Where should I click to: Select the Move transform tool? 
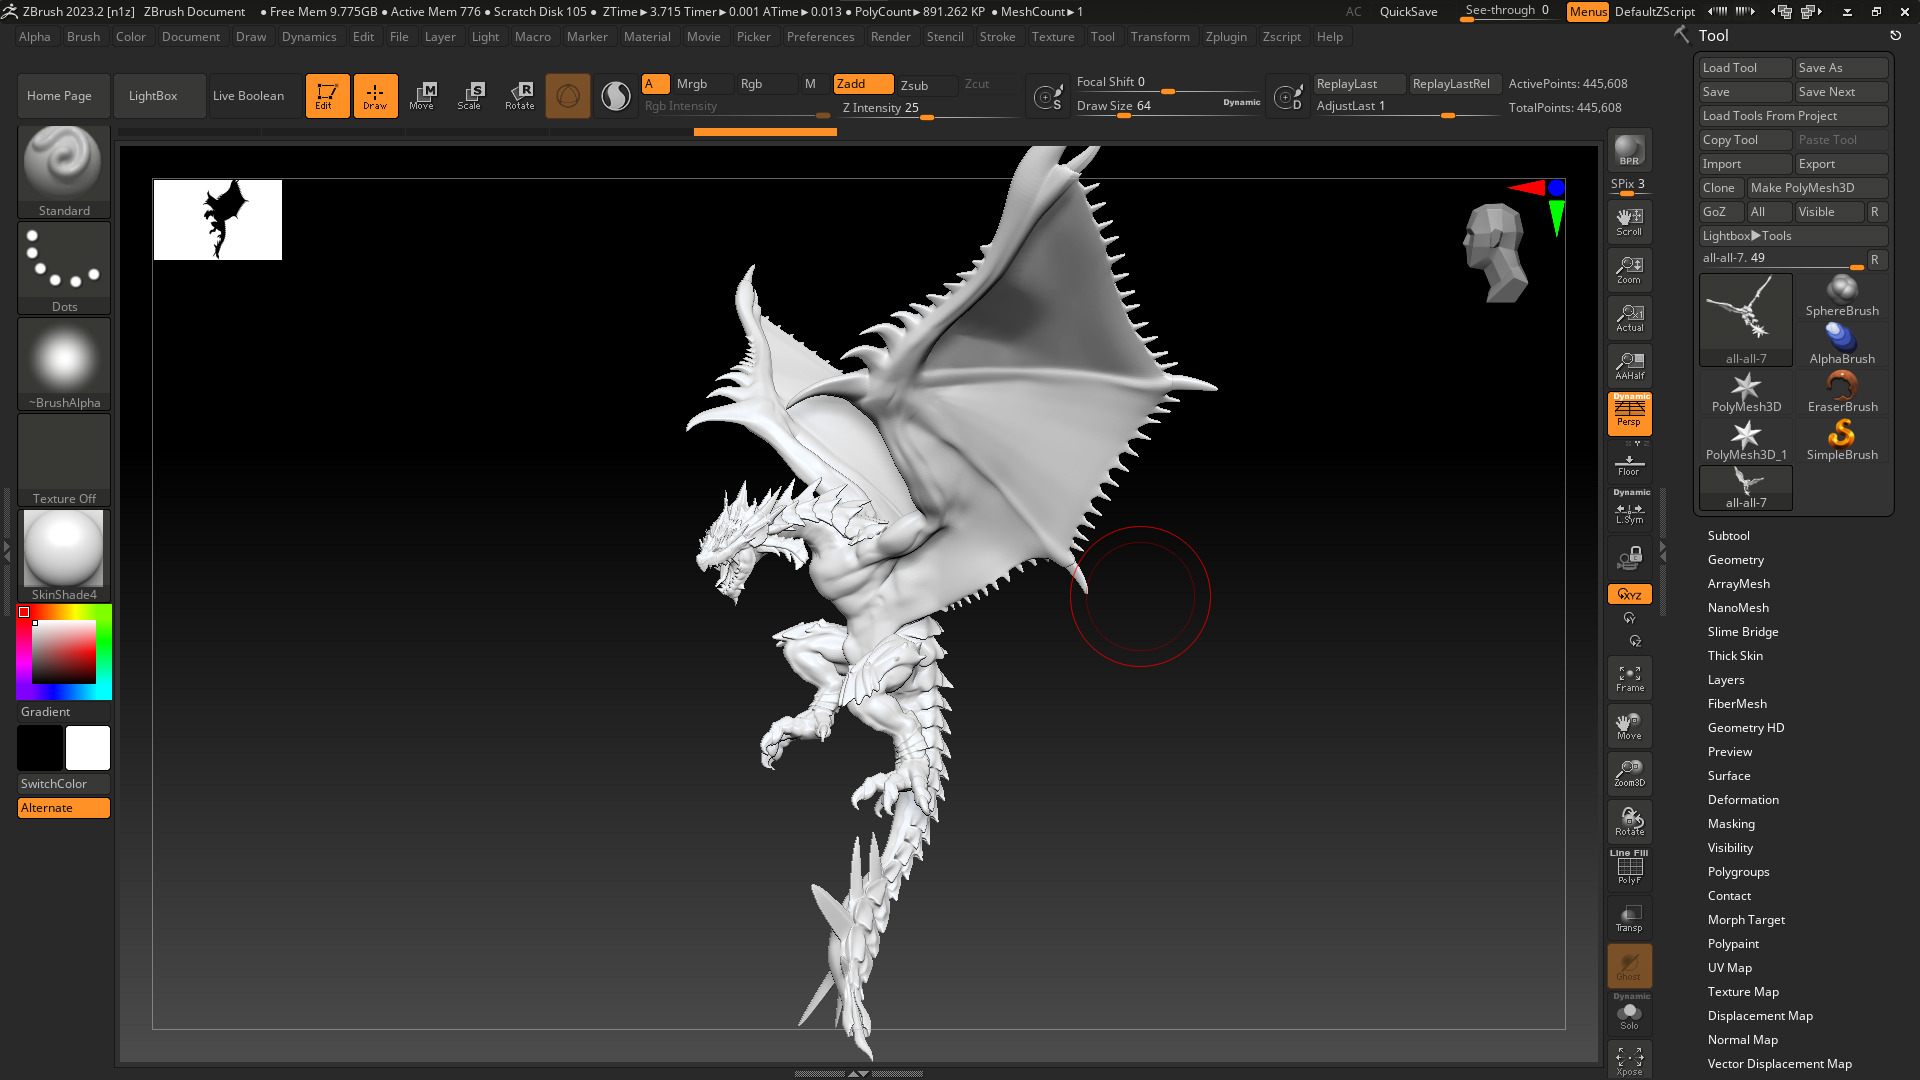point(422,96)
